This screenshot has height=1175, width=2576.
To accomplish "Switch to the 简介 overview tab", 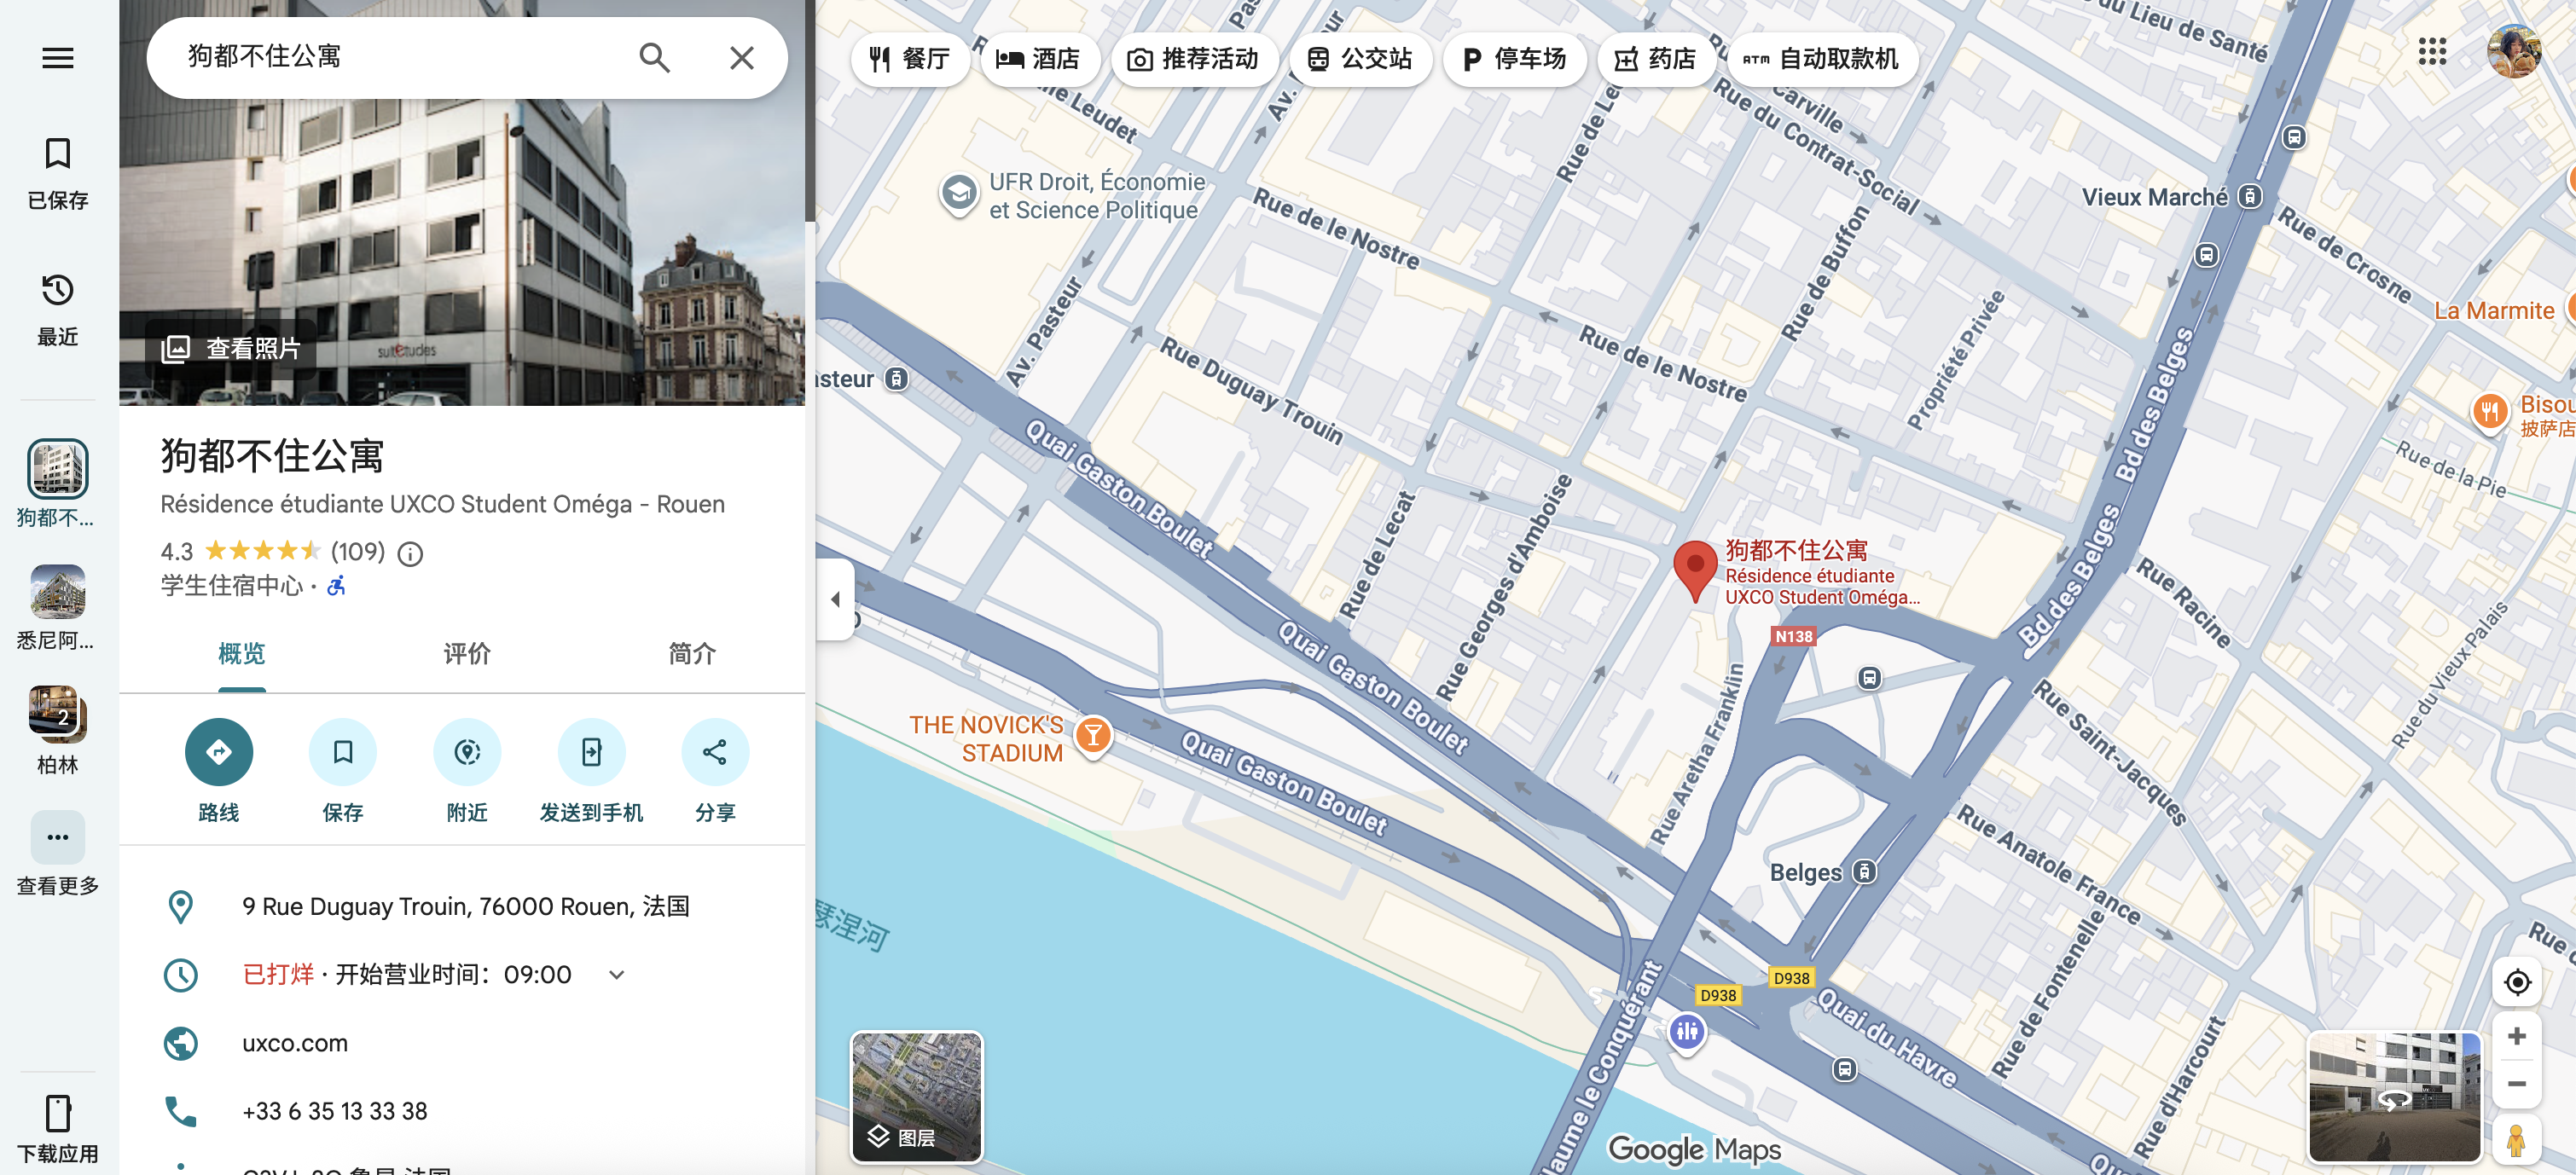I will [x=691, y=654].
